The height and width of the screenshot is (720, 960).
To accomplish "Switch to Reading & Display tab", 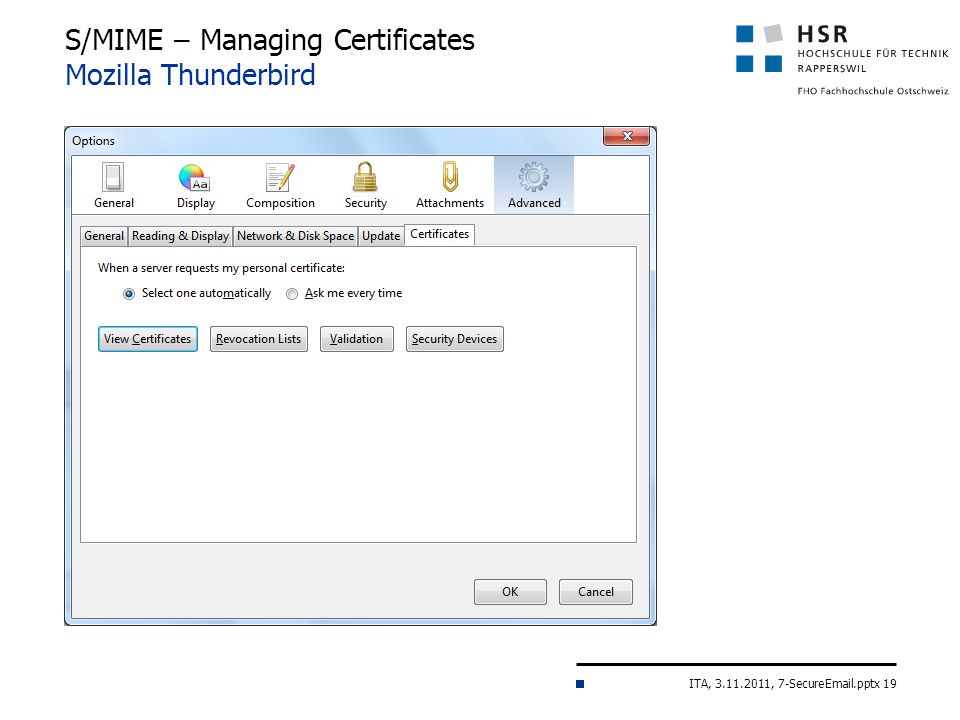I will pos(180,236).
